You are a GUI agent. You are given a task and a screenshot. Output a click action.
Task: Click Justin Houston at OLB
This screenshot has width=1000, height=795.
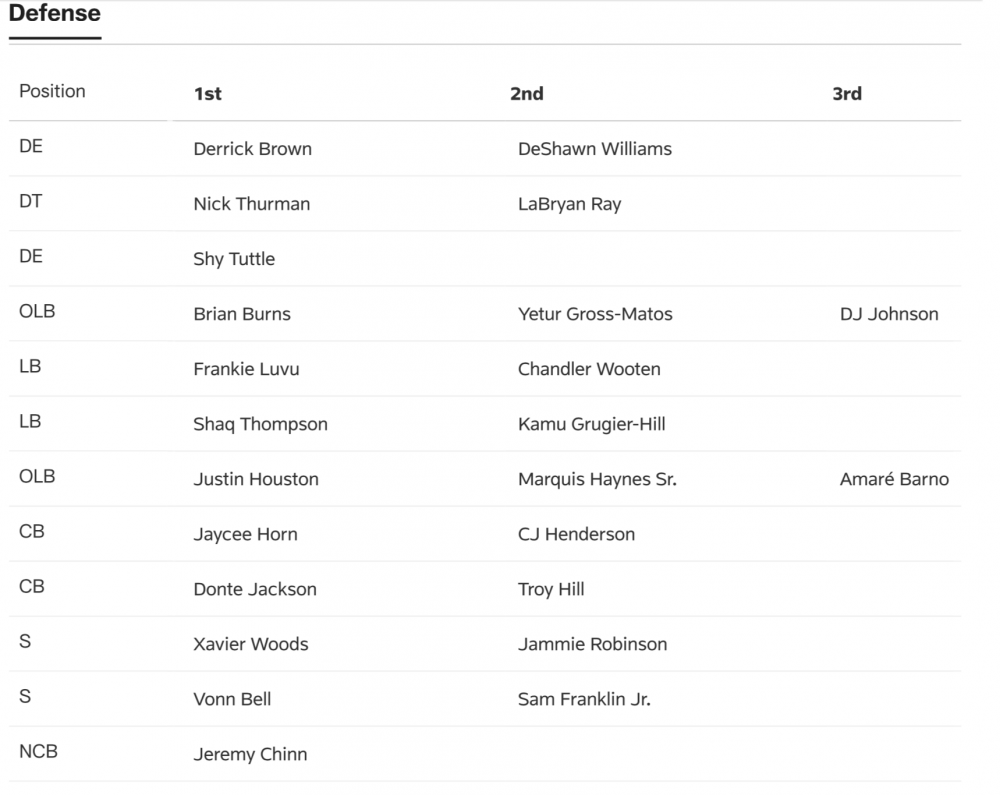(256, 479)
